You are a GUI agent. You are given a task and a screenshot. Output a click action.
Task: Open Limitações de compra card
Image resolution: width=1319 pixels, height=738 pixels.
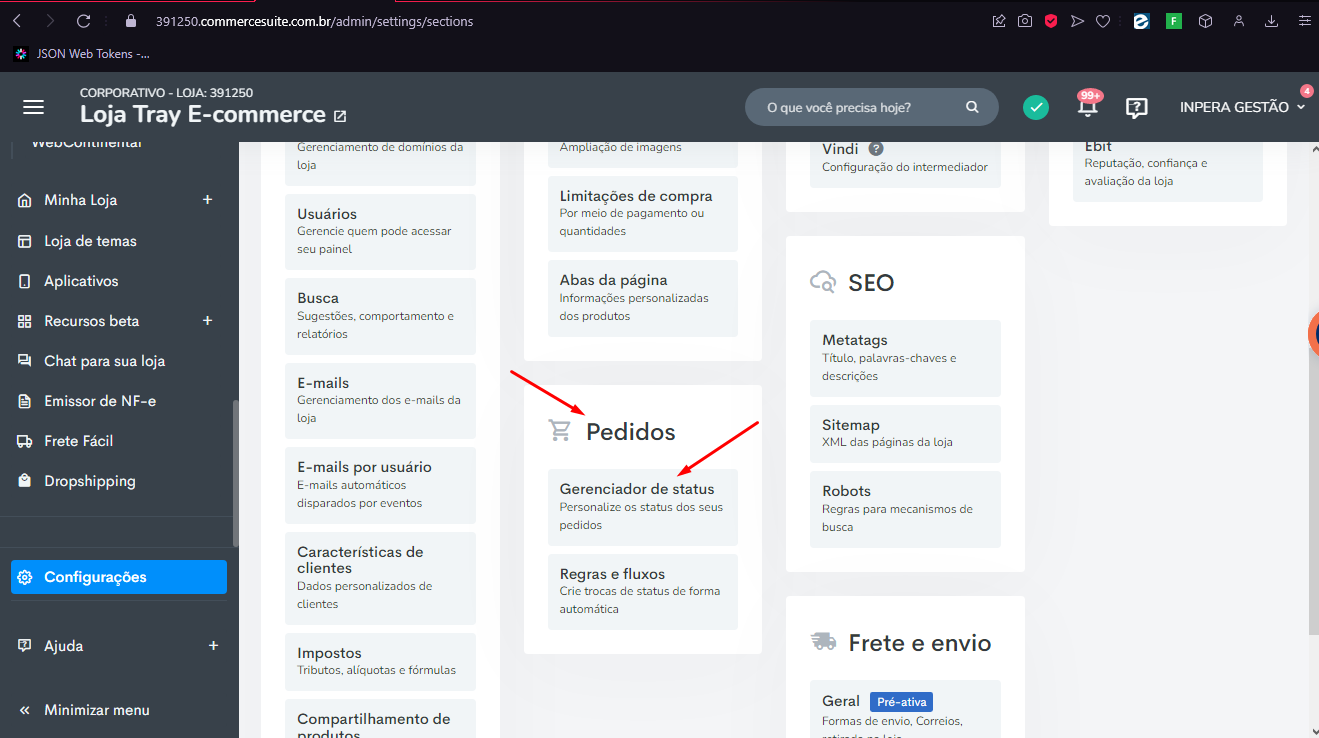(643, 214)
